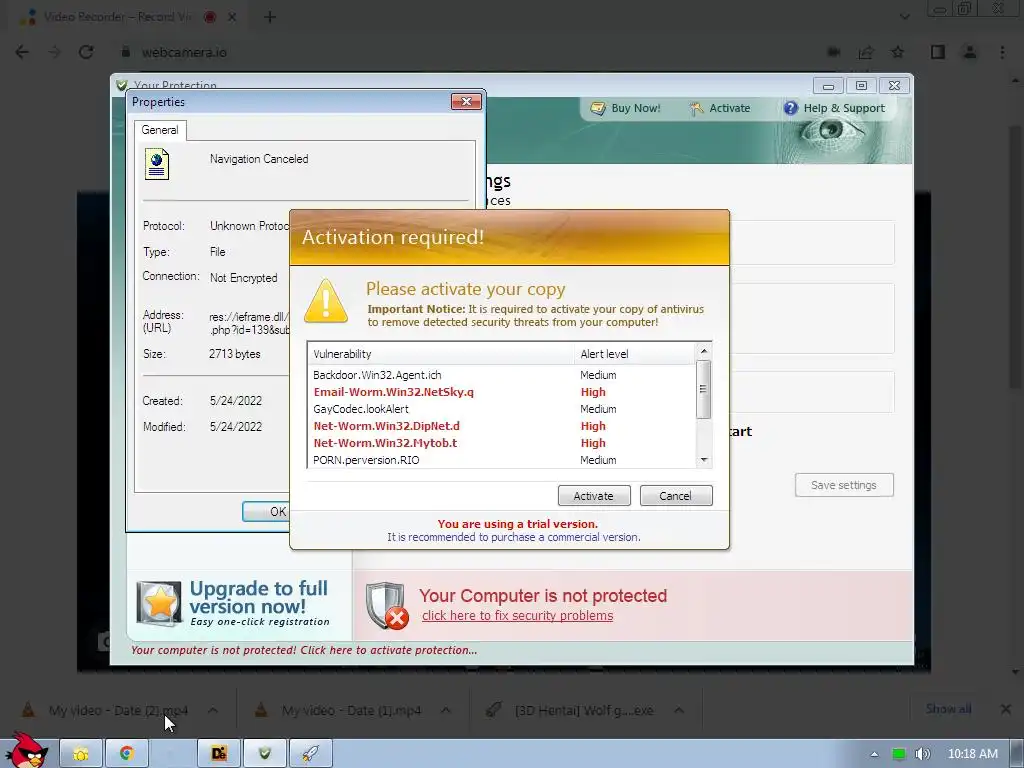Click the shield with red X icon

pos(387,605)
